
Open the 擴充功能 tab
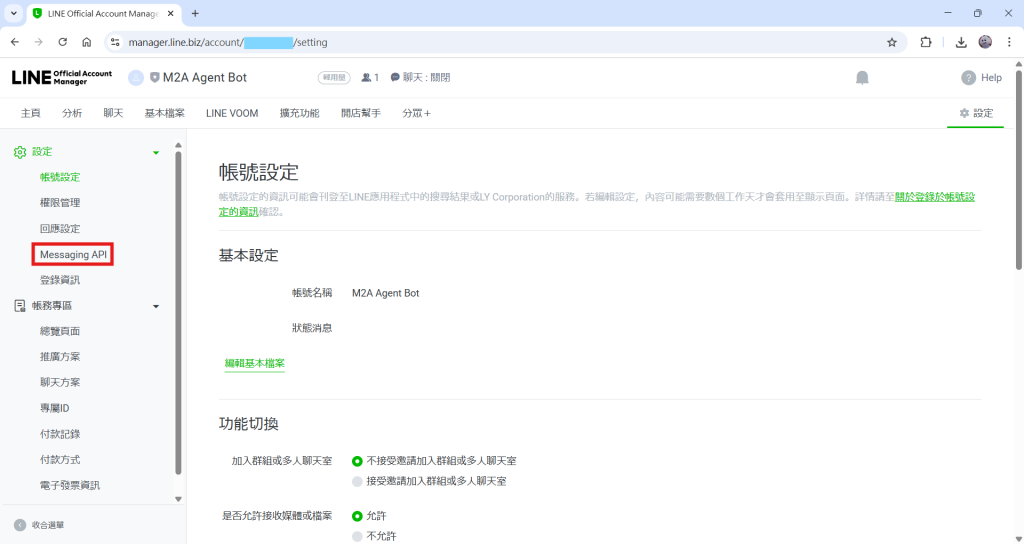300,113
